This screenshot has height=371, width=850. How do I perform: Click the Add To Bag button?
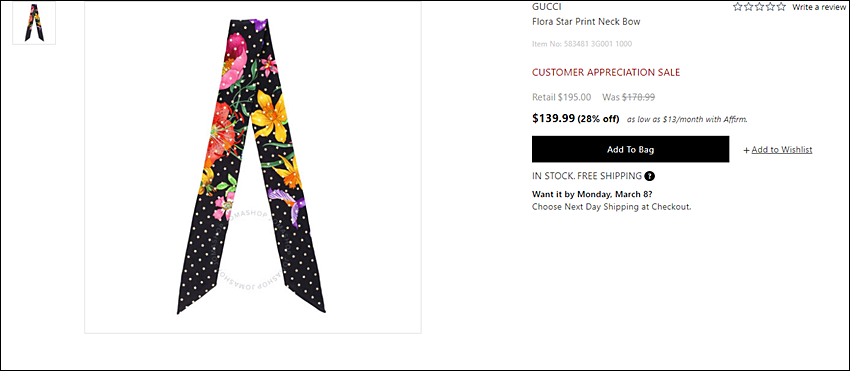630,149
